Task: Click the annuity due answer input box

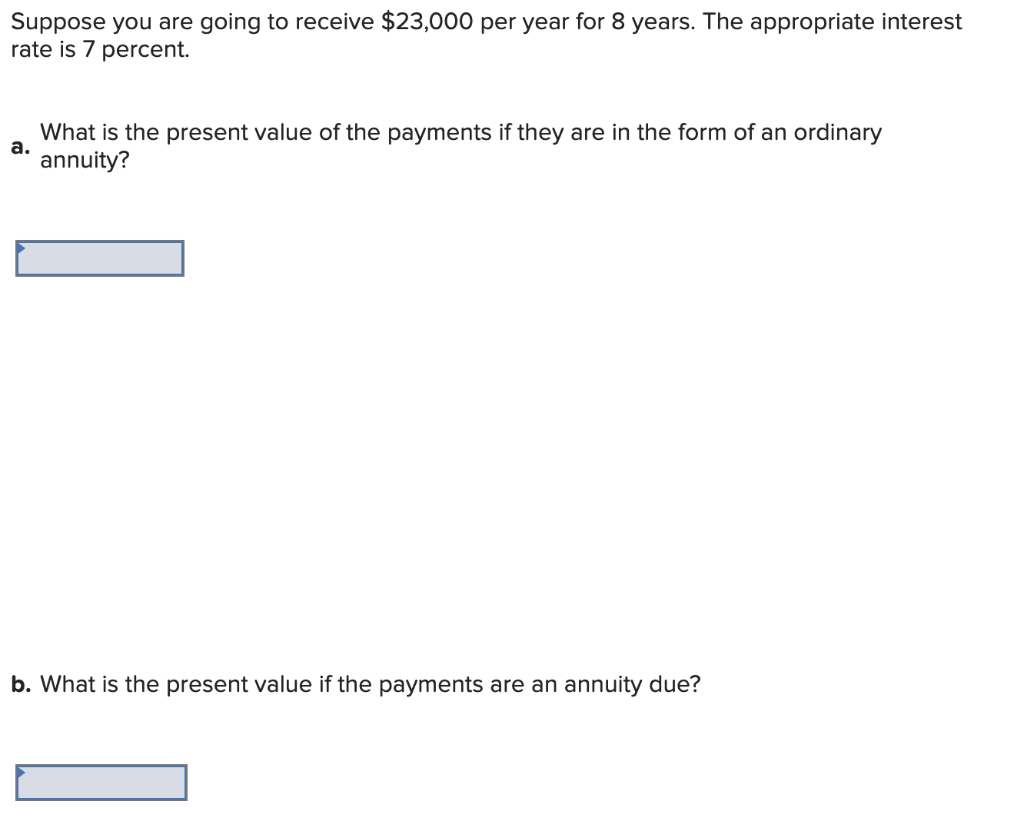Action: (x=101, y=782)
